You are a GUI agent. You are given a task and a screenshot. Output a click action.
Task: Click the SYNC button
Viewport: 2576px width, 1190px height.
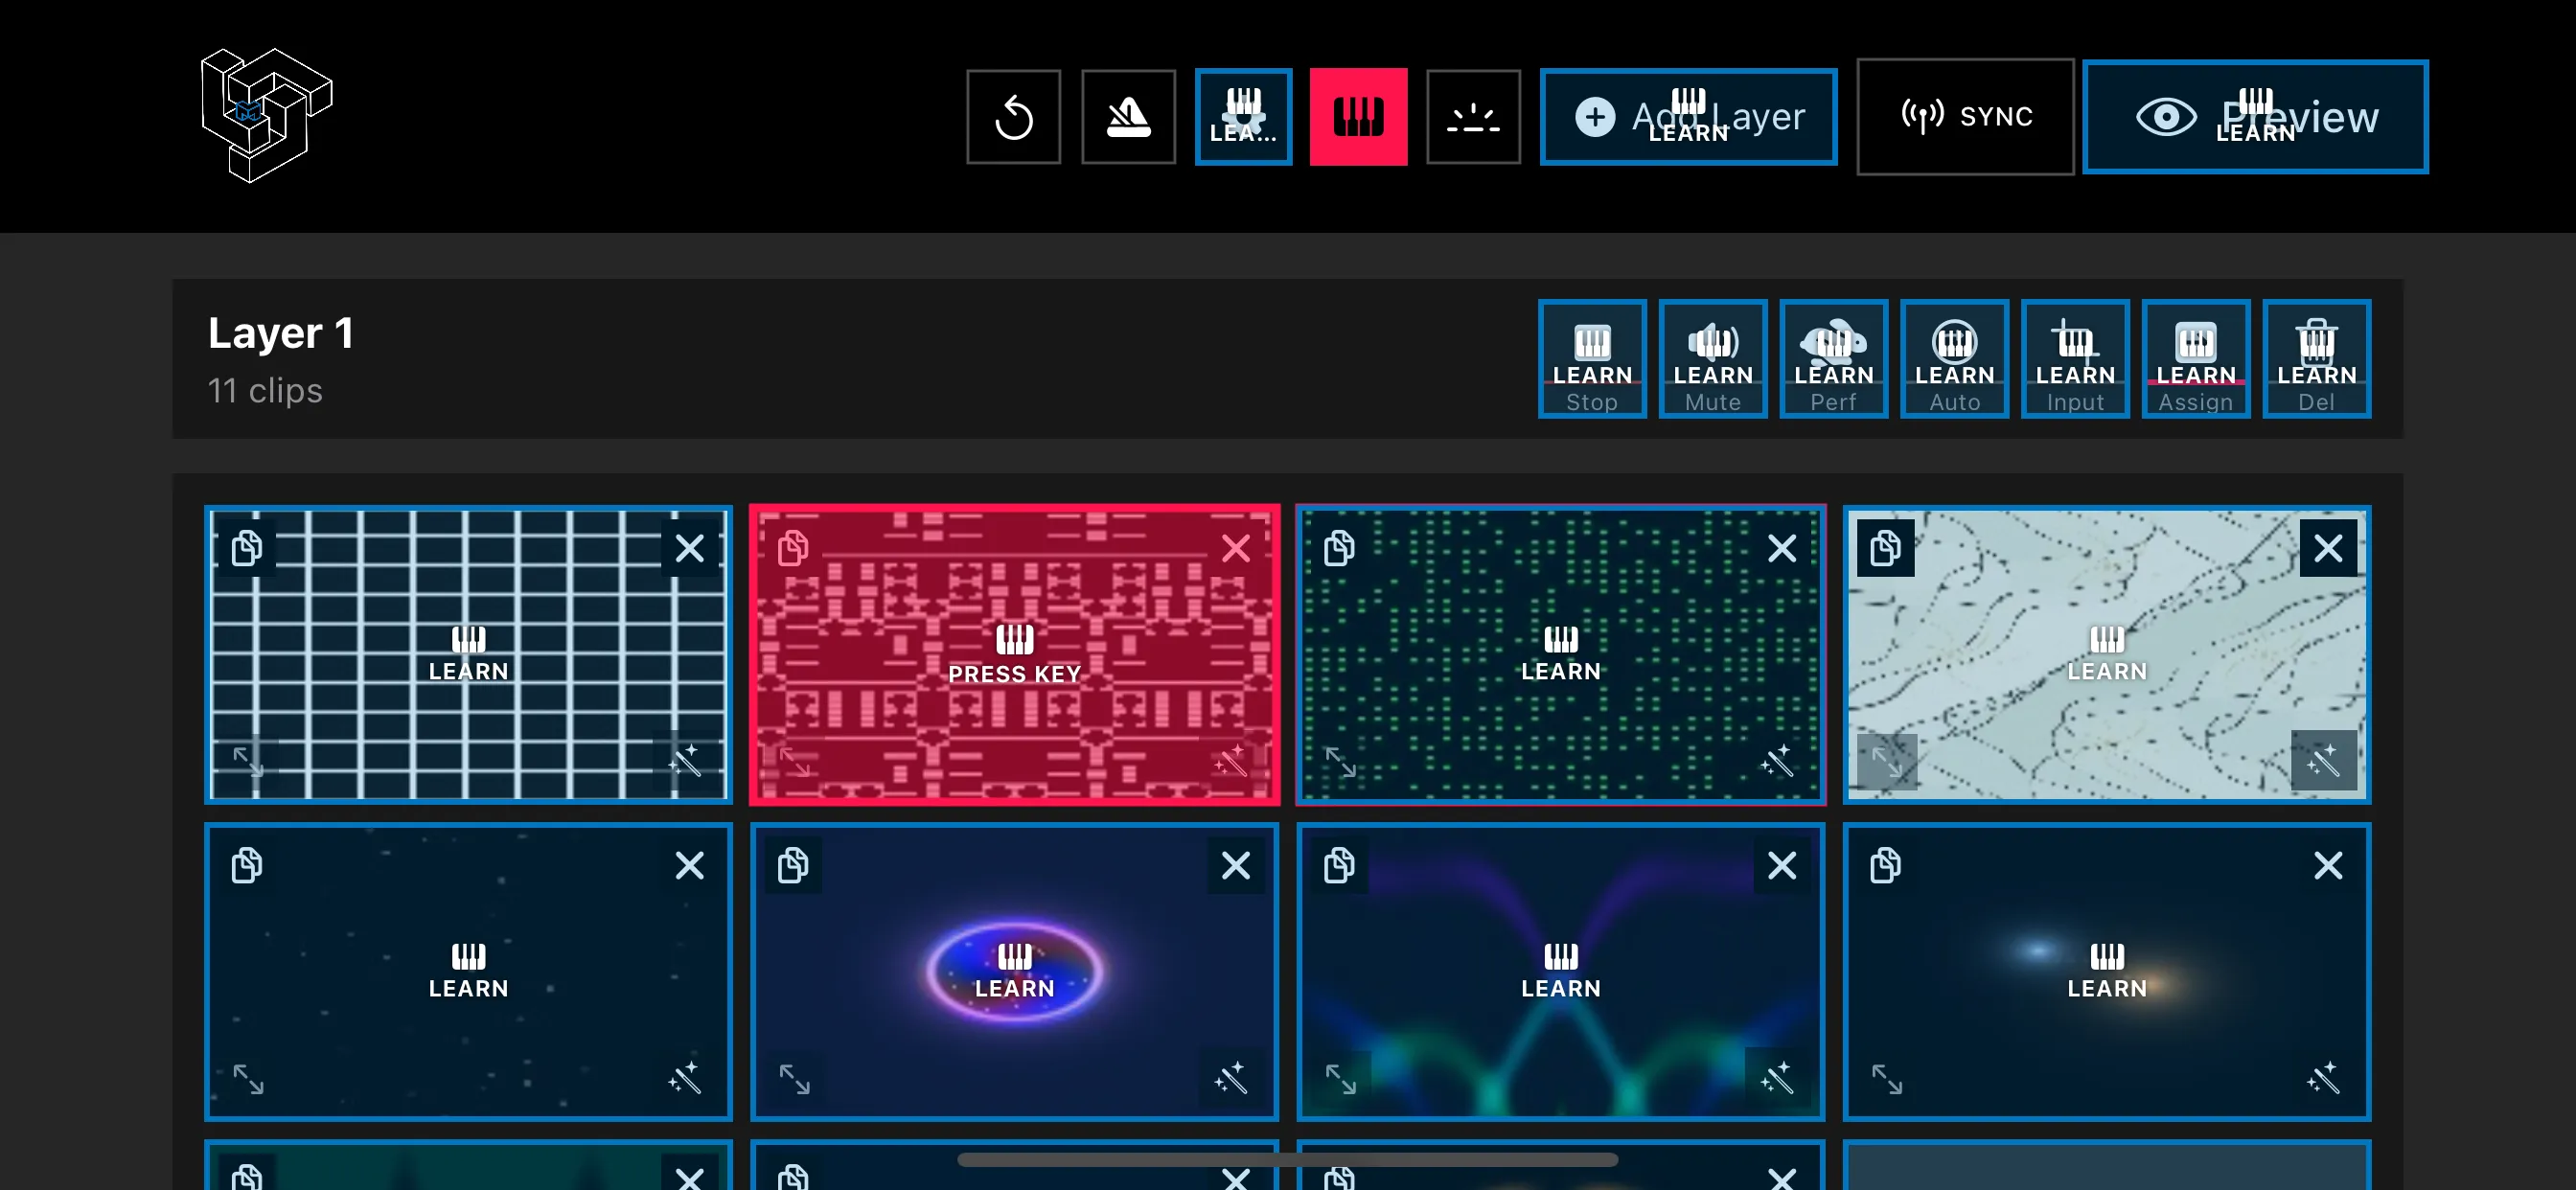click(x=1965, y=117)
